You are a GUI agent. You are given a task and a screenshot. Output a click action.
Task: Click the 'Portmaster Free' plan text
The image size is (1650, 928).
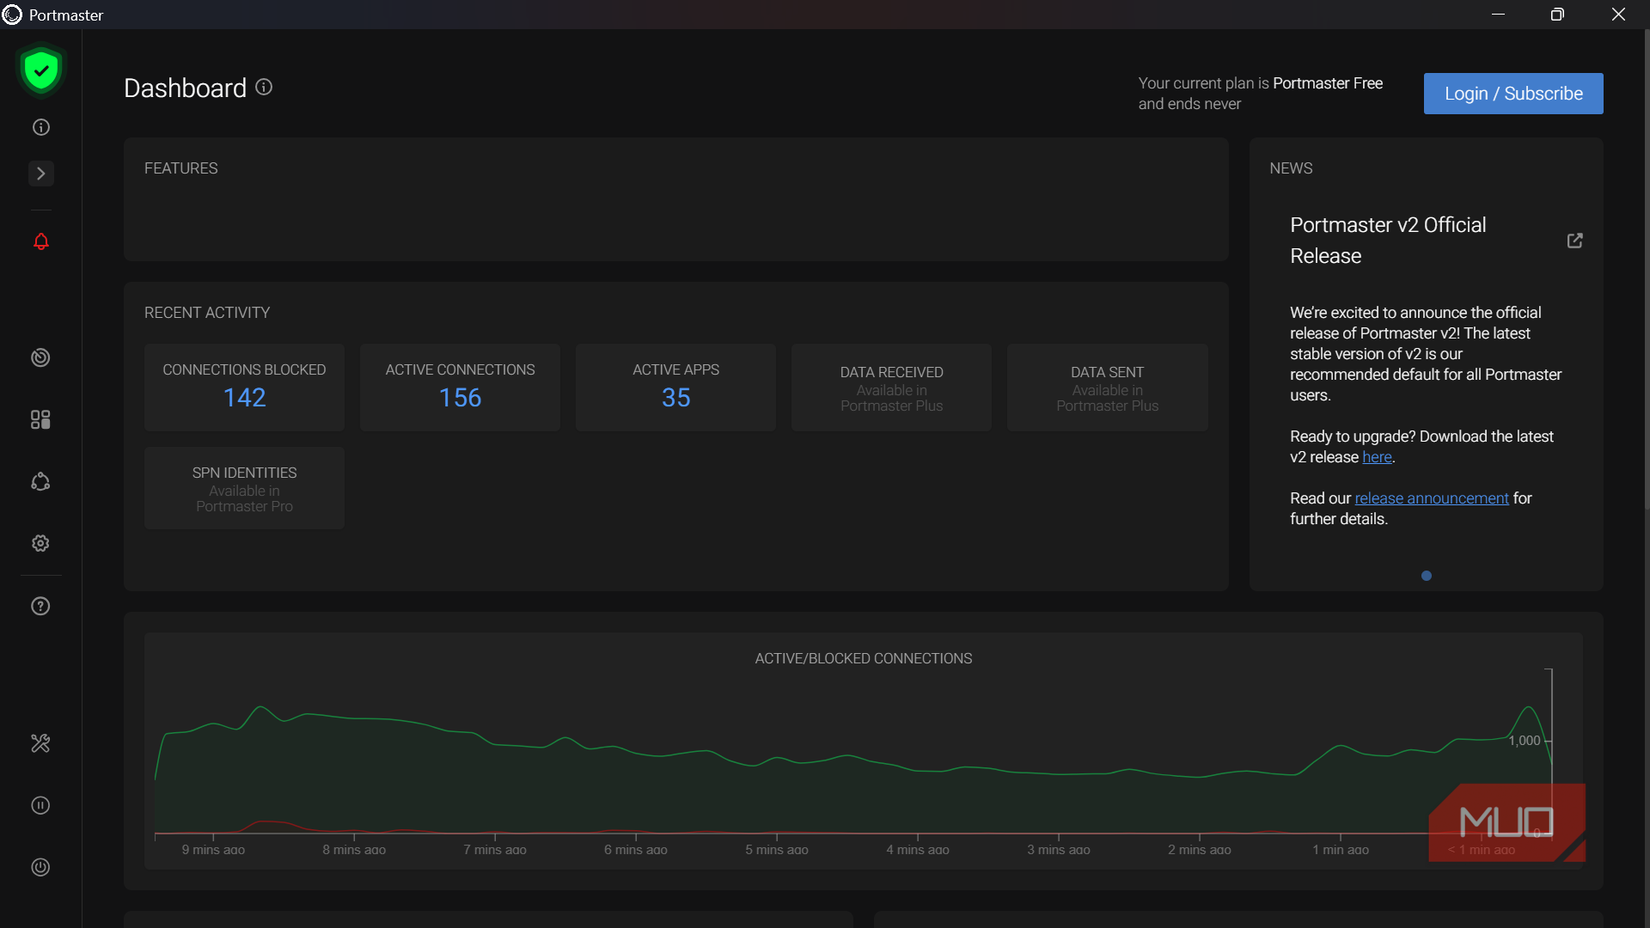1327,83
